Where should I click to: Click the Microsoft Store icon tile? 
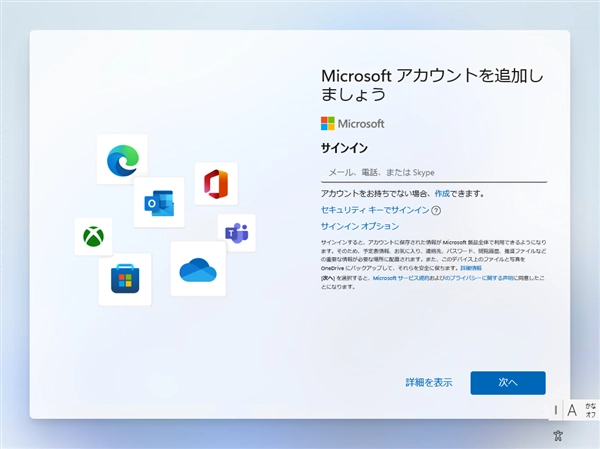point(125,279)
